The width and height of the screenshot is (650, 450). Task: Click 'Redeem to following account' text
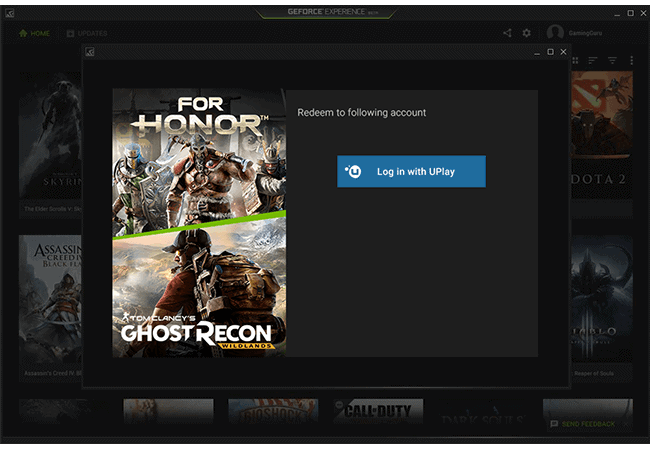pyautogui.click(x=361, y=113)
